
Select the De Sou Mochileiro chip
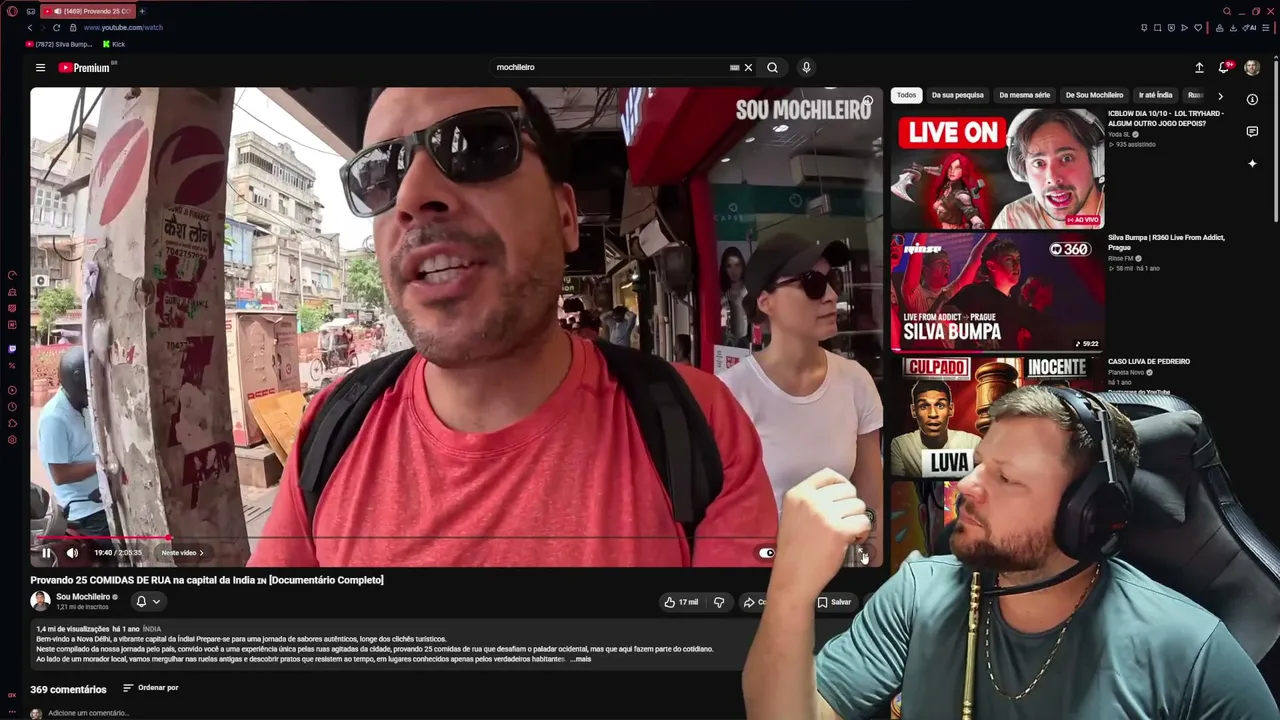pos(1094,95)
